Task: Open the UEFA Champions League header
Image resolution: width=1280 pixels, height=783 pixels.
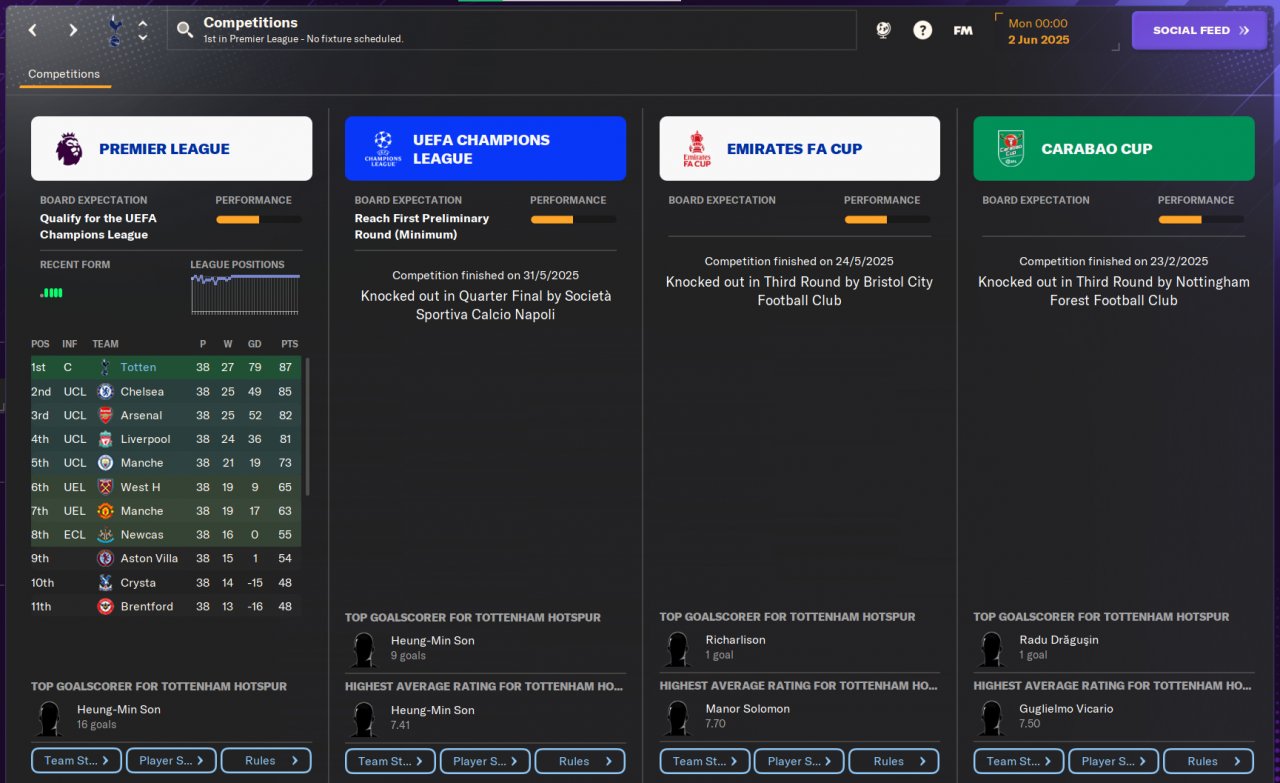Action: tap(485, 149)
